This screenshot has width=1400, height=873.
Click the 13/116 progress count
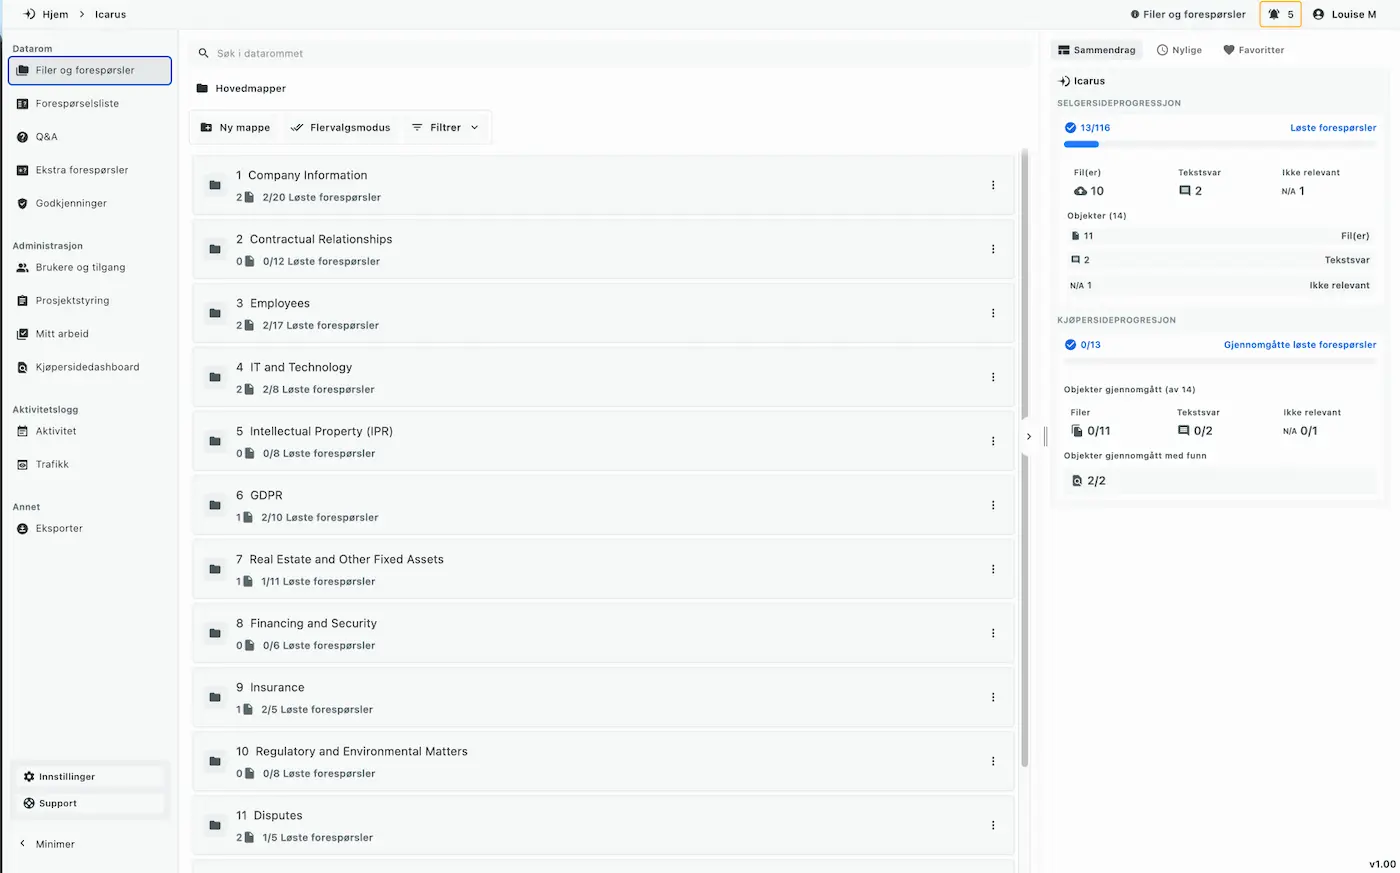click(x=1095, y=128)
